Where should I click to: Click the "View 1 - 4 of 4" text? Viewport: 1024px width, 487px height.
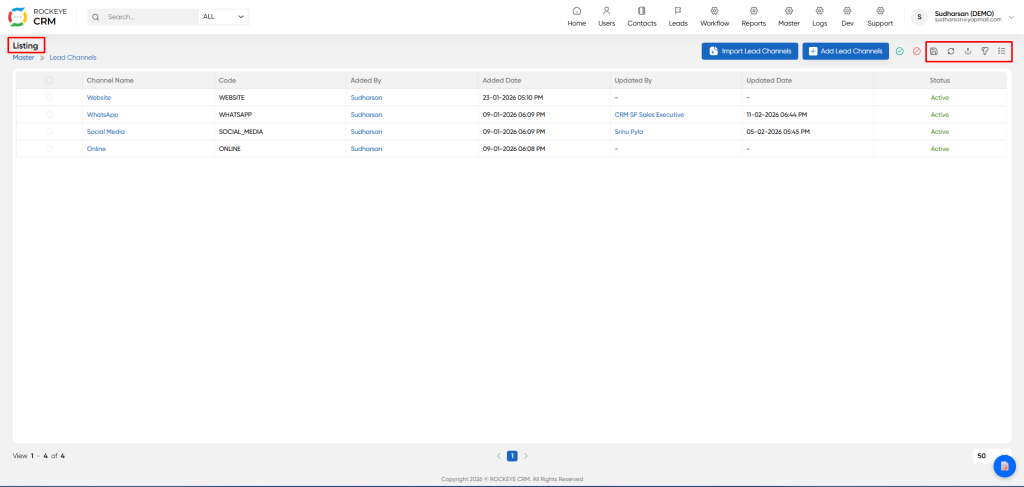coord(39,456)
